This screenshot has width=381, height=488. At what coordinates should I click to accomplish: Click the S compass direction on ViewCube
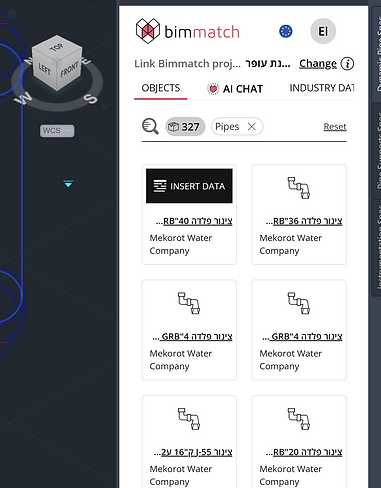tap(90, 99)
